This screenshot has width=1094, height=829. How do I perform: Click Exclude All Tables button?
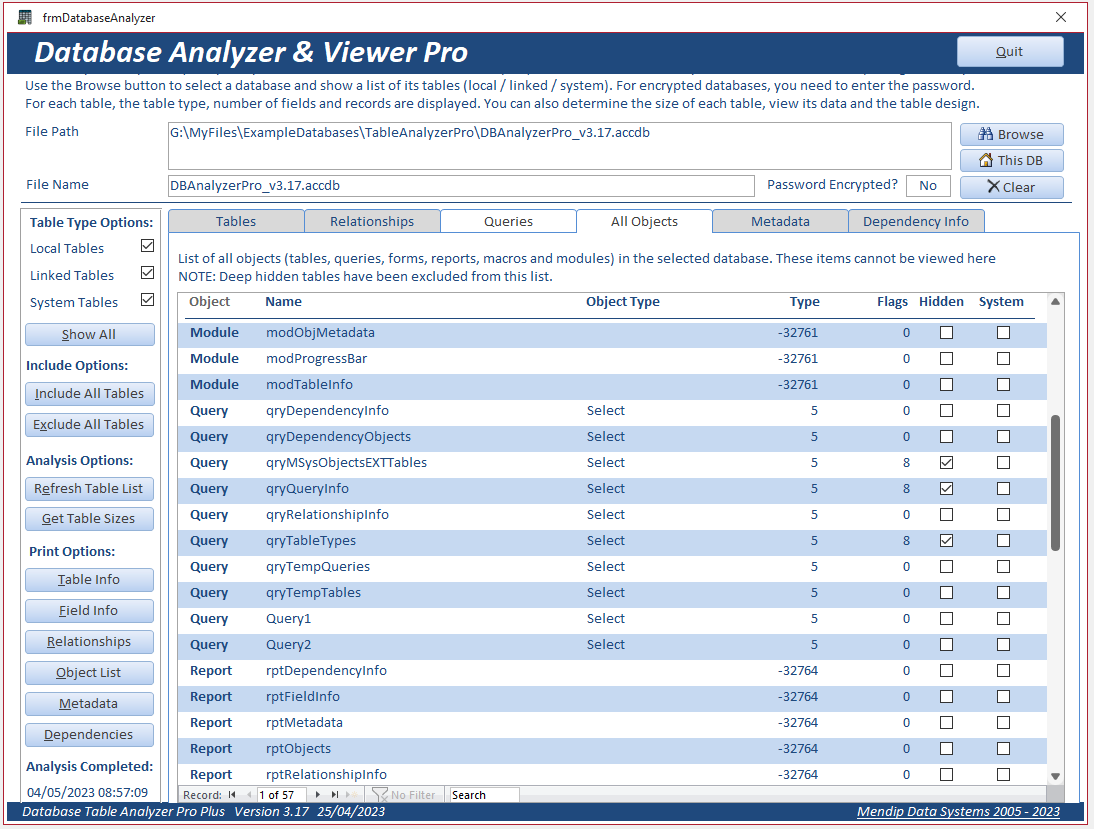coord(89,424)
